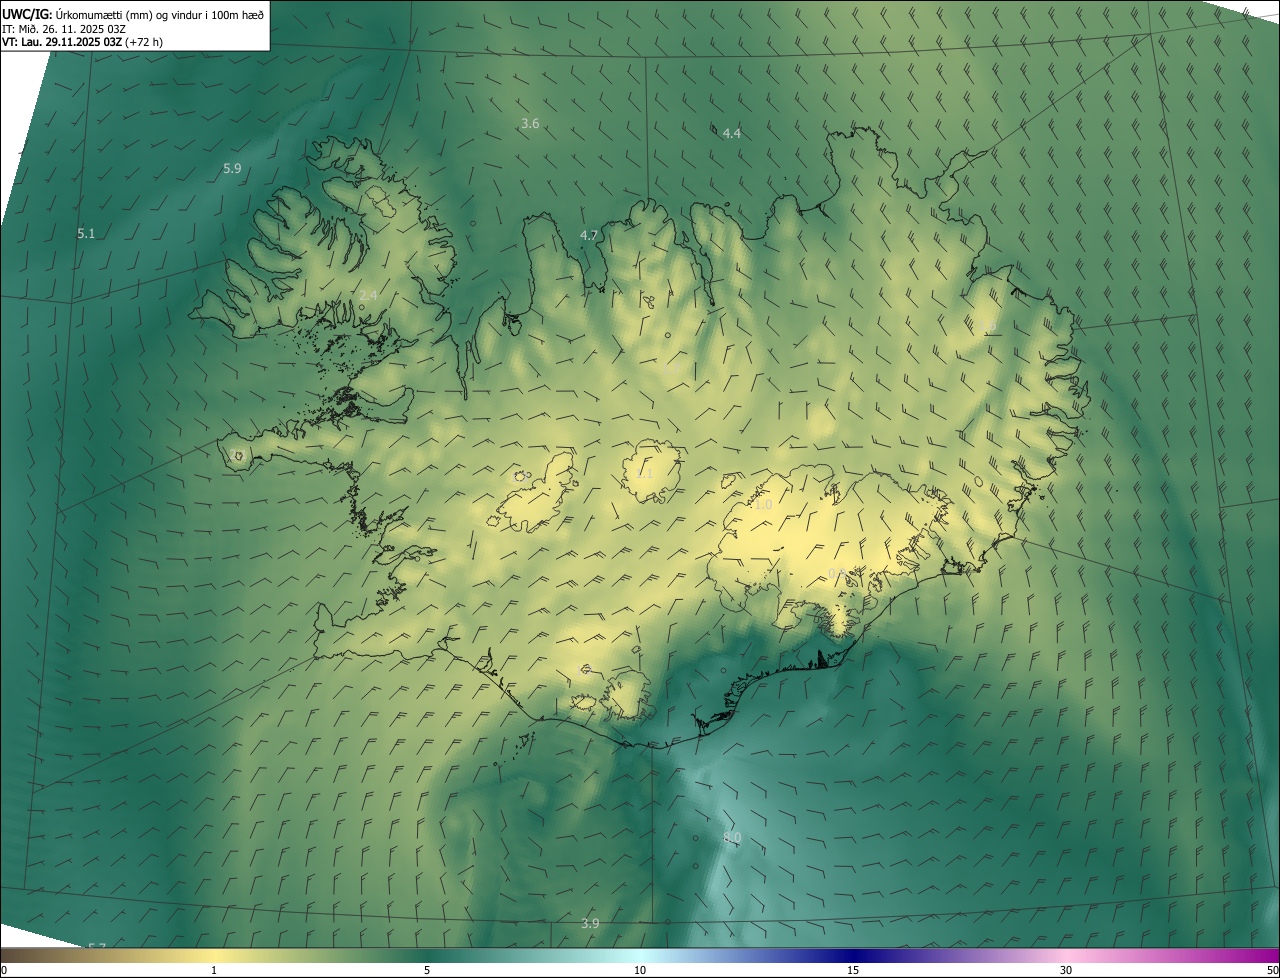Click the 5 tick on the color scale
This screenshot has width=1280, height=978.
(x=427, y=971)
